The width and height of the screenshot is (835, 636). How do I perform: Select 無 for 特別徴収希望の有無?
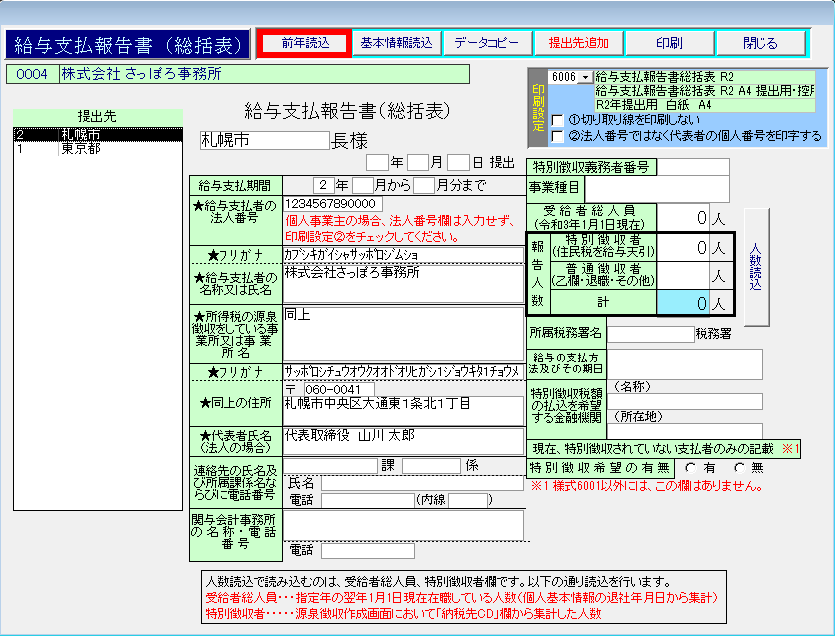tap(739, 467)
